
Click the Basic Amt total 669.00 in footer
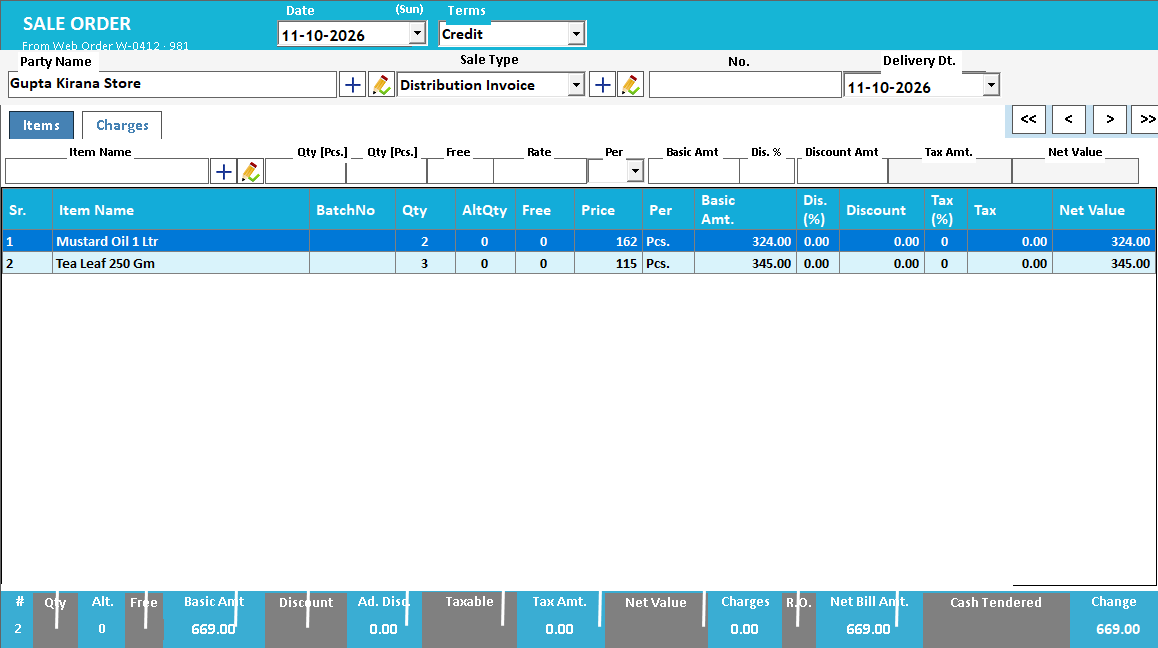(x=213, y=629)
